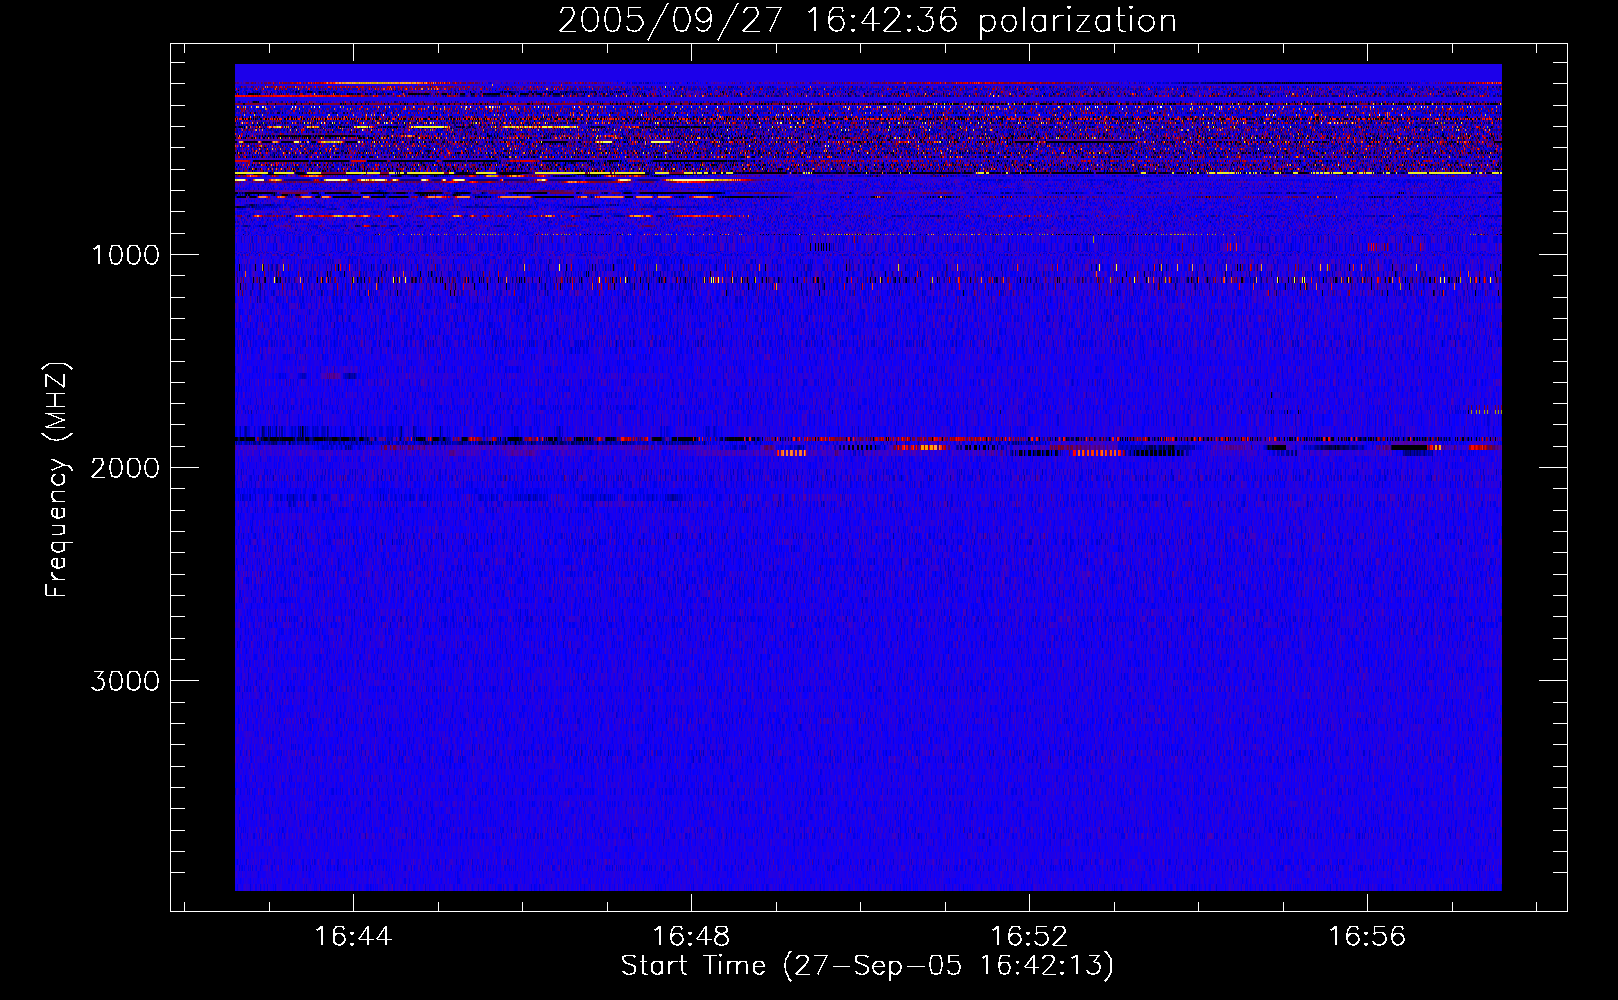Click the 16:48 time tick label
The height and width of the screenshot is (1000, 1618).
691,937
